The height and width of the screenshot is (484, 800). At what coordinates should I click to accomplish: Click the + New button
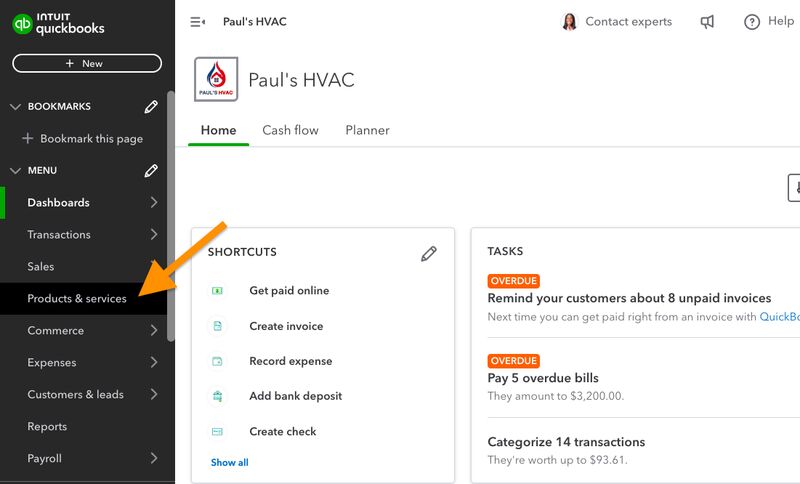pyautogui.click(x=87, y=63)
